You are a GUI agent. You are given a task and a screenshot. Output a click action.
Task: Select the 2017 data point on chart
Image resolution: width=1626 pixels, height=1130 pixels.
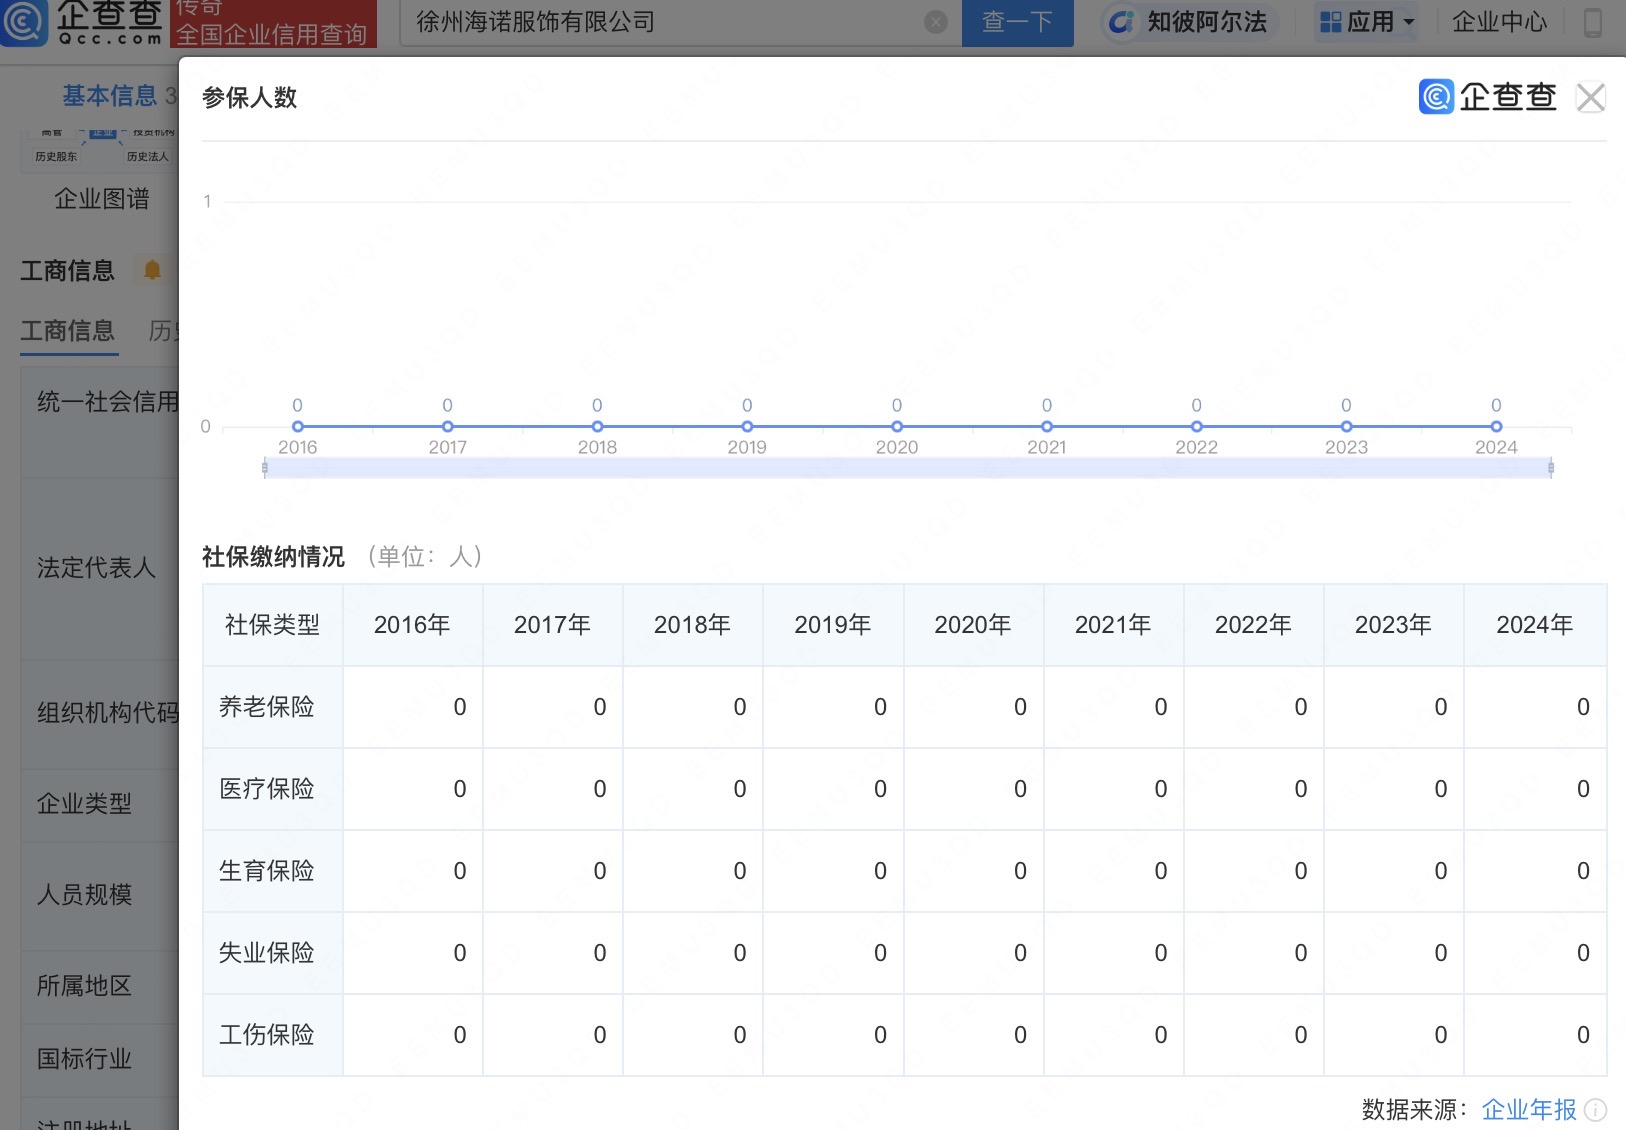[x=447, y=426]
